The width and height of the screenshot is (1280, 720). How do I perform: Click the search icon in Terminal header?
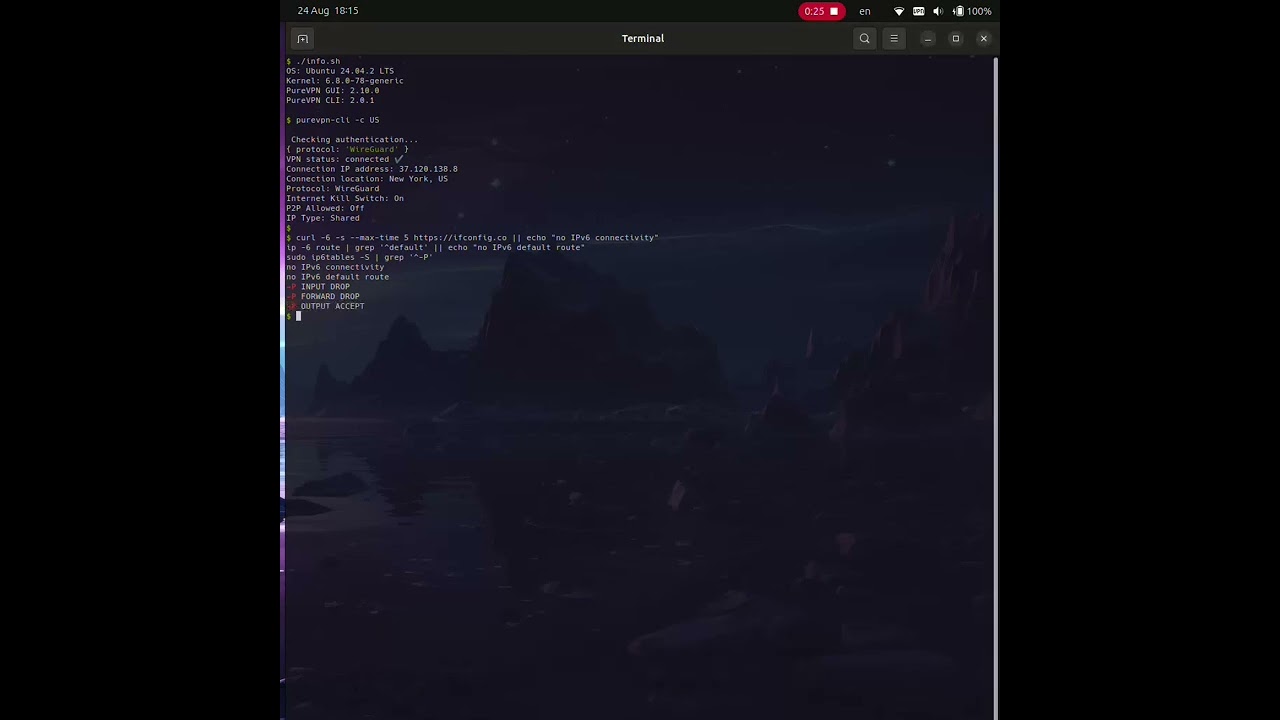click(x=865, y=39)
